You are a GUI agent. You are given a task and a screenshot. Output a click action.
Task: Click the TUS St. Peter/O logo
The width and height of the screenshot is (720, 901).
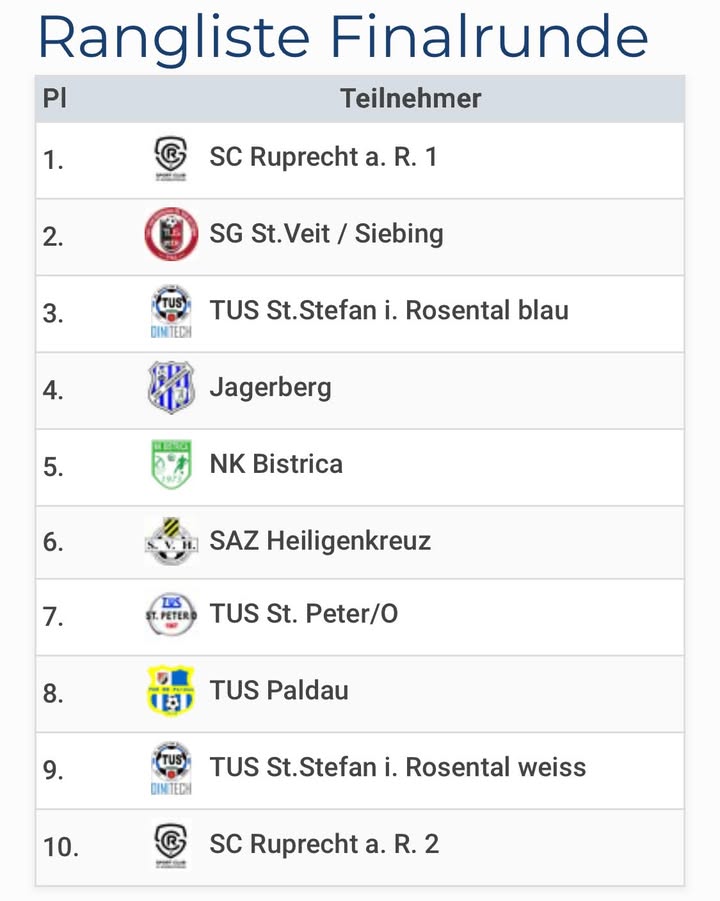coord(170,614)
